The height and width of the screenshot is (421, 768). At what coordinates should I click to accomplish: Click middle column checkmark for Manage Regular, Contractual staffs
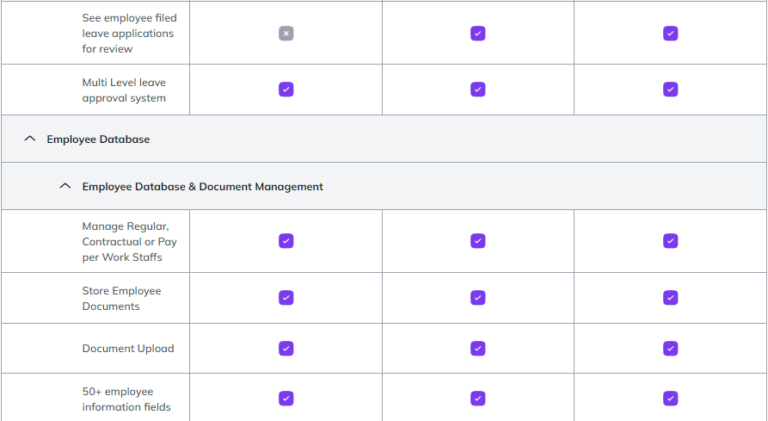478,241
